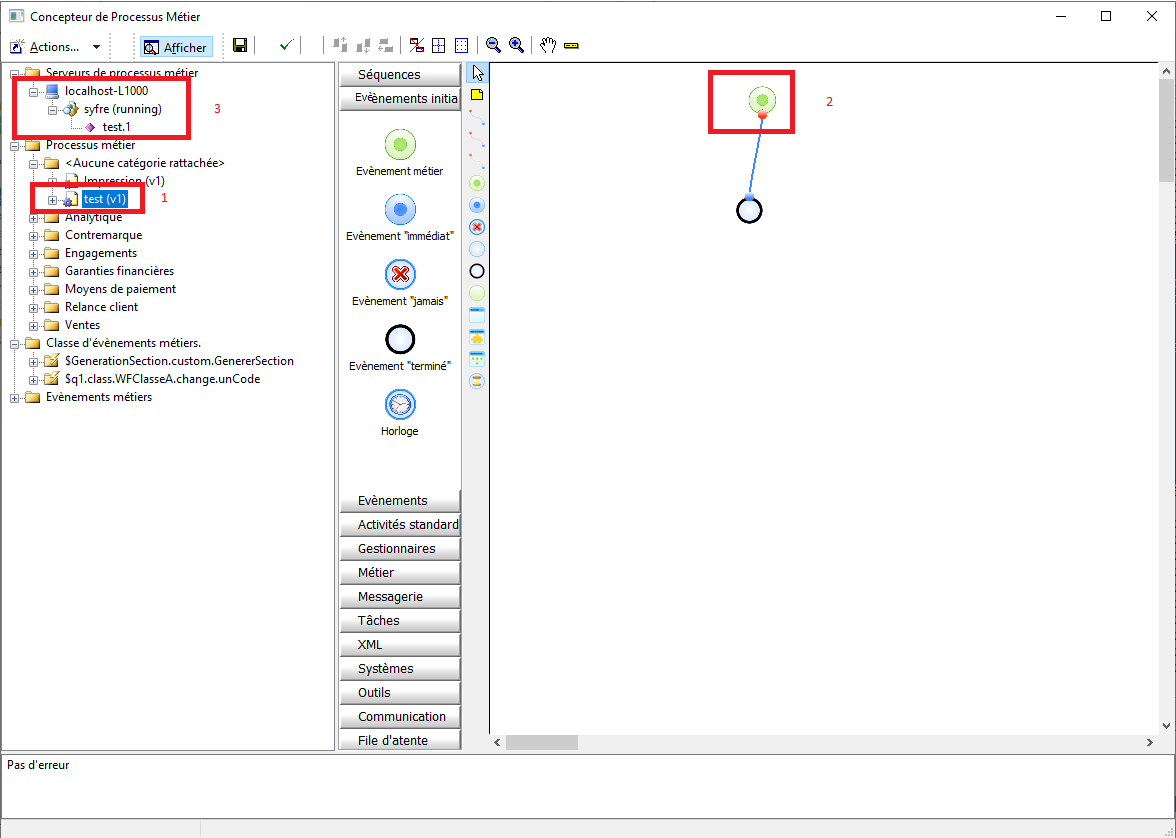This screenshot has width=1176, height=838.
Task: Click the red crossed-out toolbar icon
Action: point(417,46)
